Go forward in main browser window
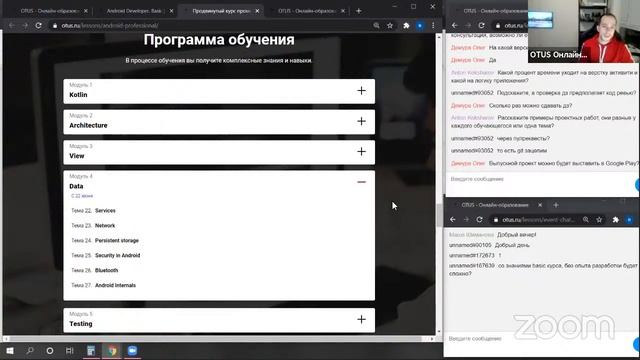 point(25,25)
